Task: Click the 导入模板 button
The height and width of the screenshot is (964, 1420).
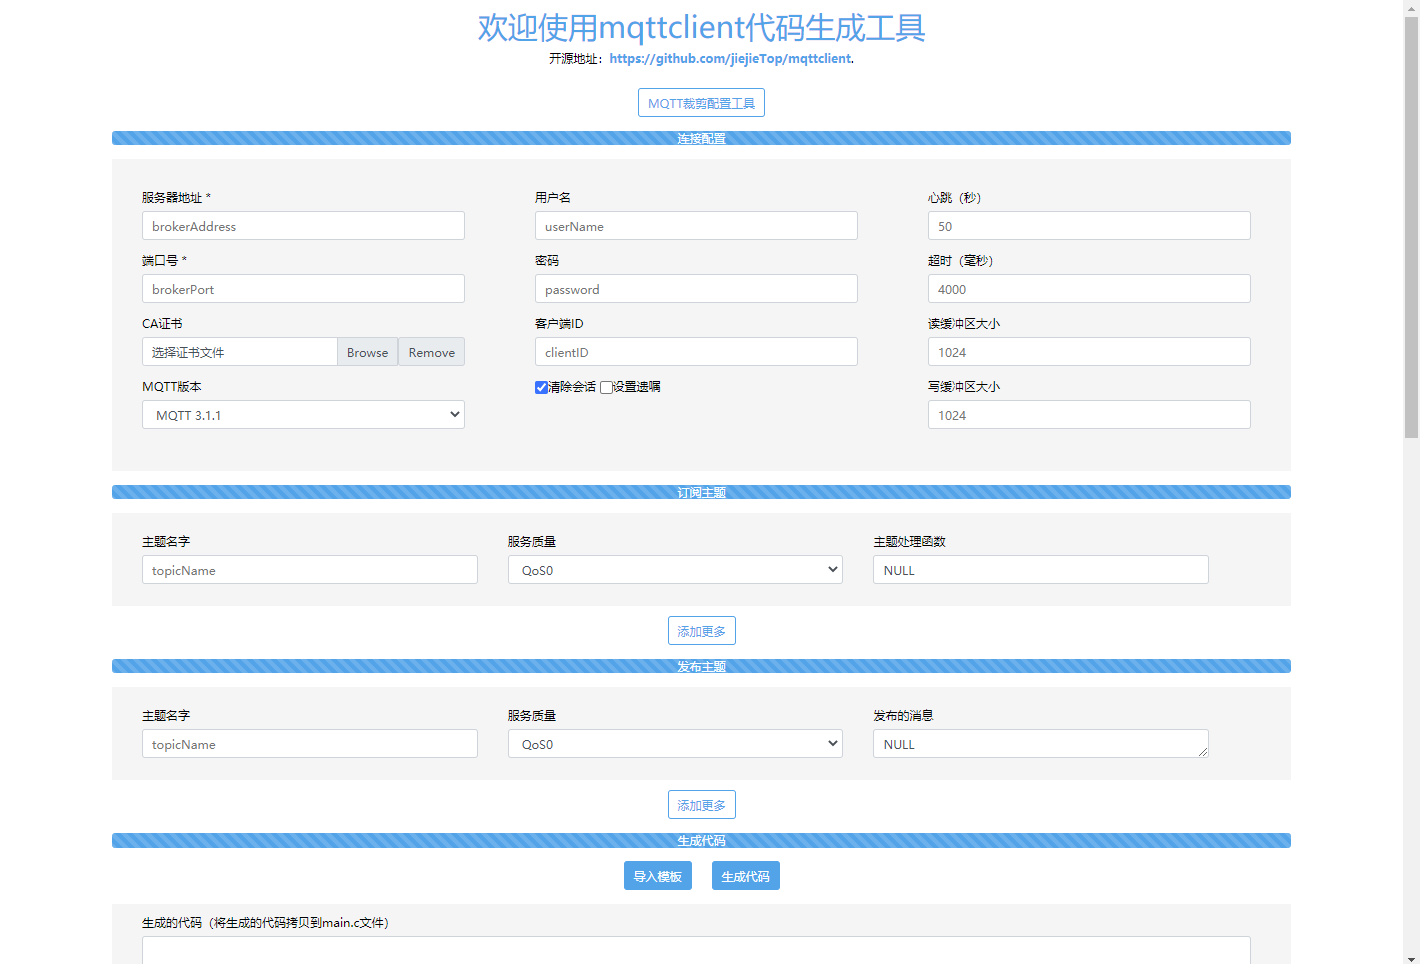Action: point(658,875)
